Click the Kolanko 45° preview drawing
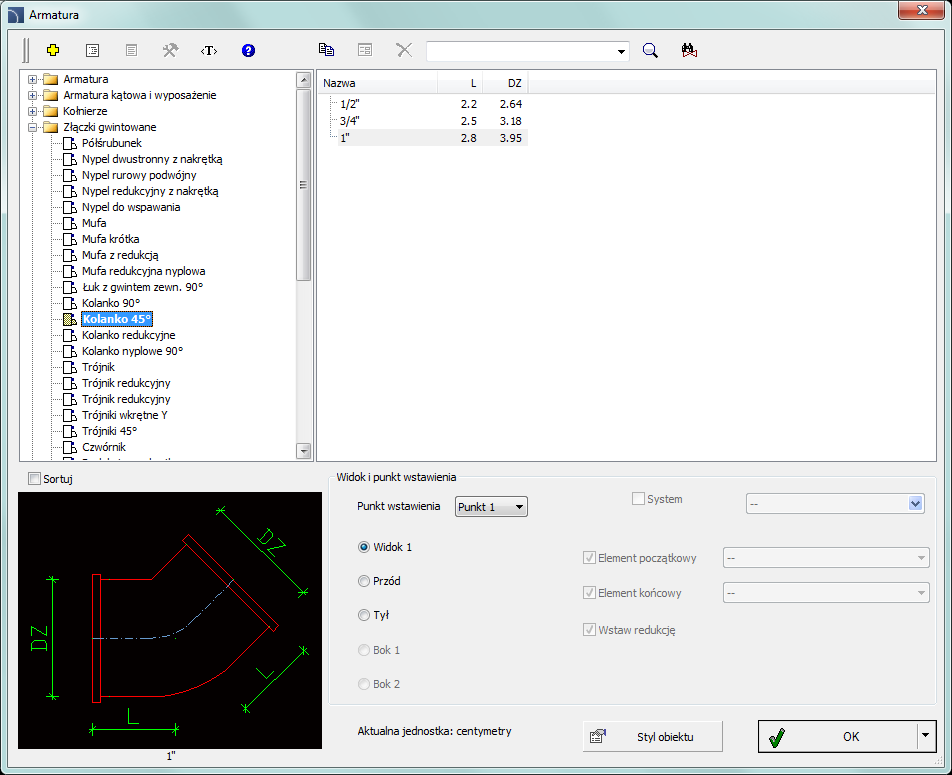 pyautogui.click(x=170, y=620)
